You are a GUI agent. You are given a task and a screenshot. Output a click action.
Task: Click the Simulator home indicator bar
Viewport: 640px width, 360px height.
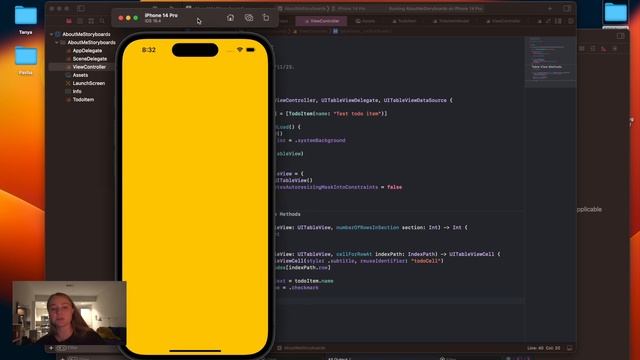click(195, 350)
